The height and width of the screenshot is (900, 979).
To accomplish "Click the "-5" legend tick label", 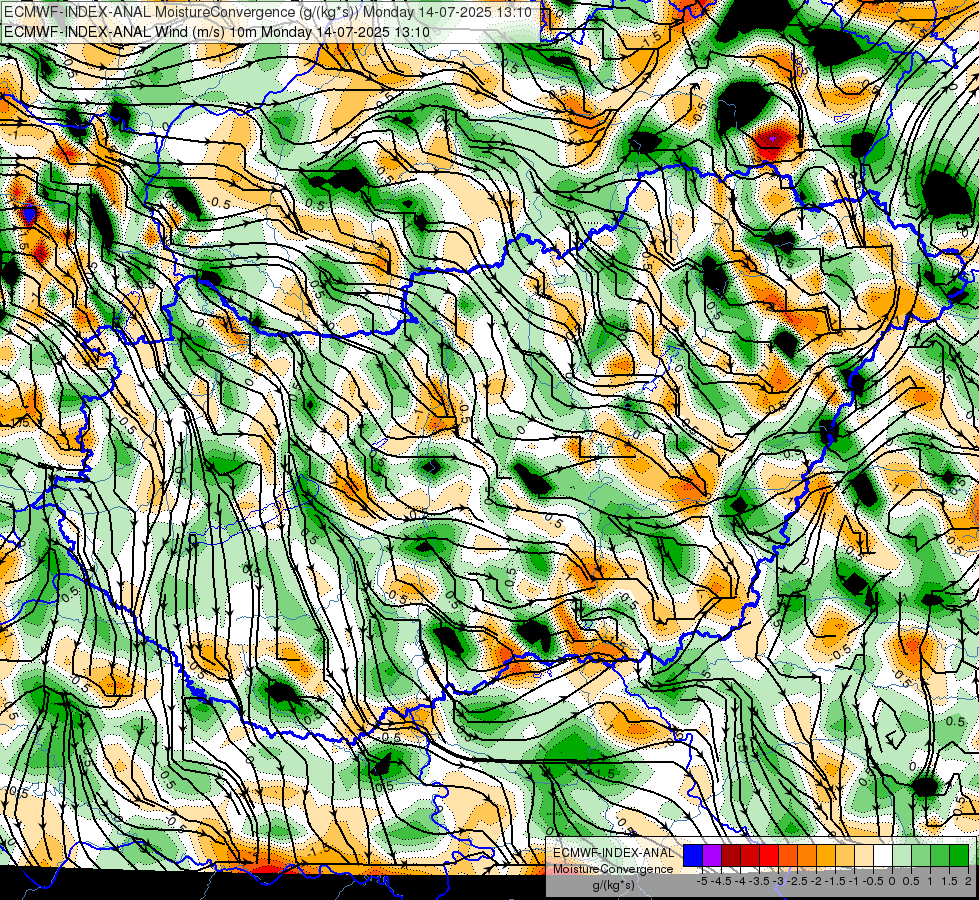I will (x=702, y=881).
